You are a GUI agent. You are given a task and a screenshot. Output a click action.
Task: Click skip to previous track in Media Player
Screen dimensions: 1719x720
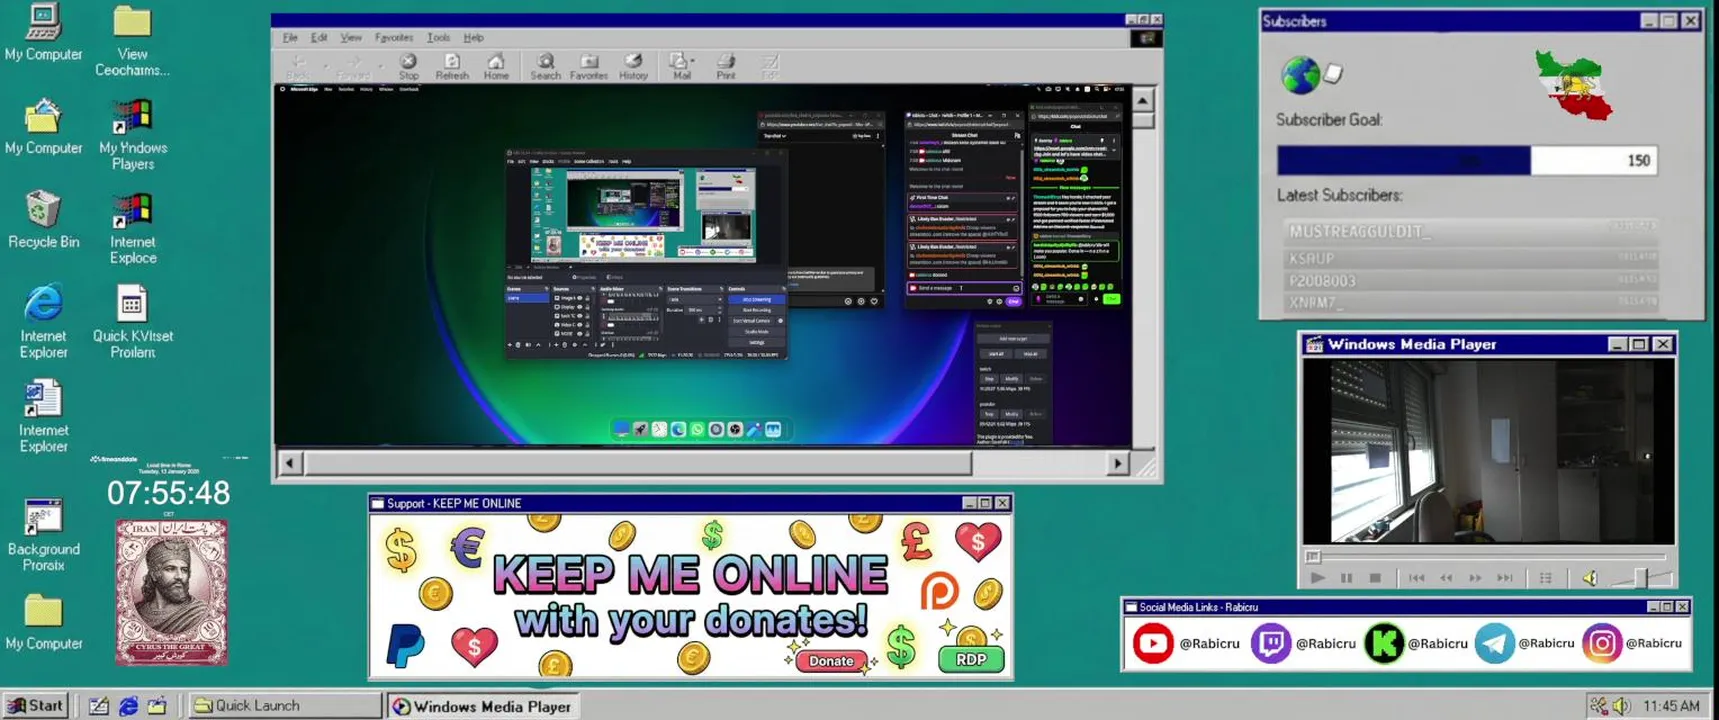click(1416, 577)
